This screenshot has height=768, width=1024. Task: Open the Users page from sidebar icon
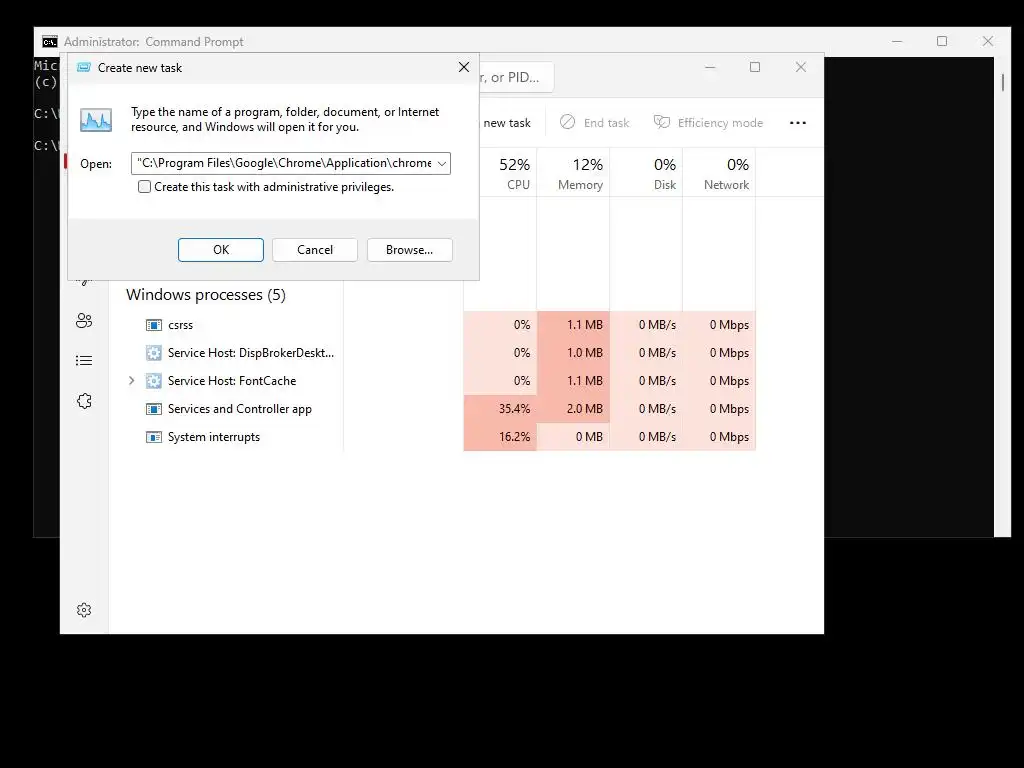coord(84,321)
